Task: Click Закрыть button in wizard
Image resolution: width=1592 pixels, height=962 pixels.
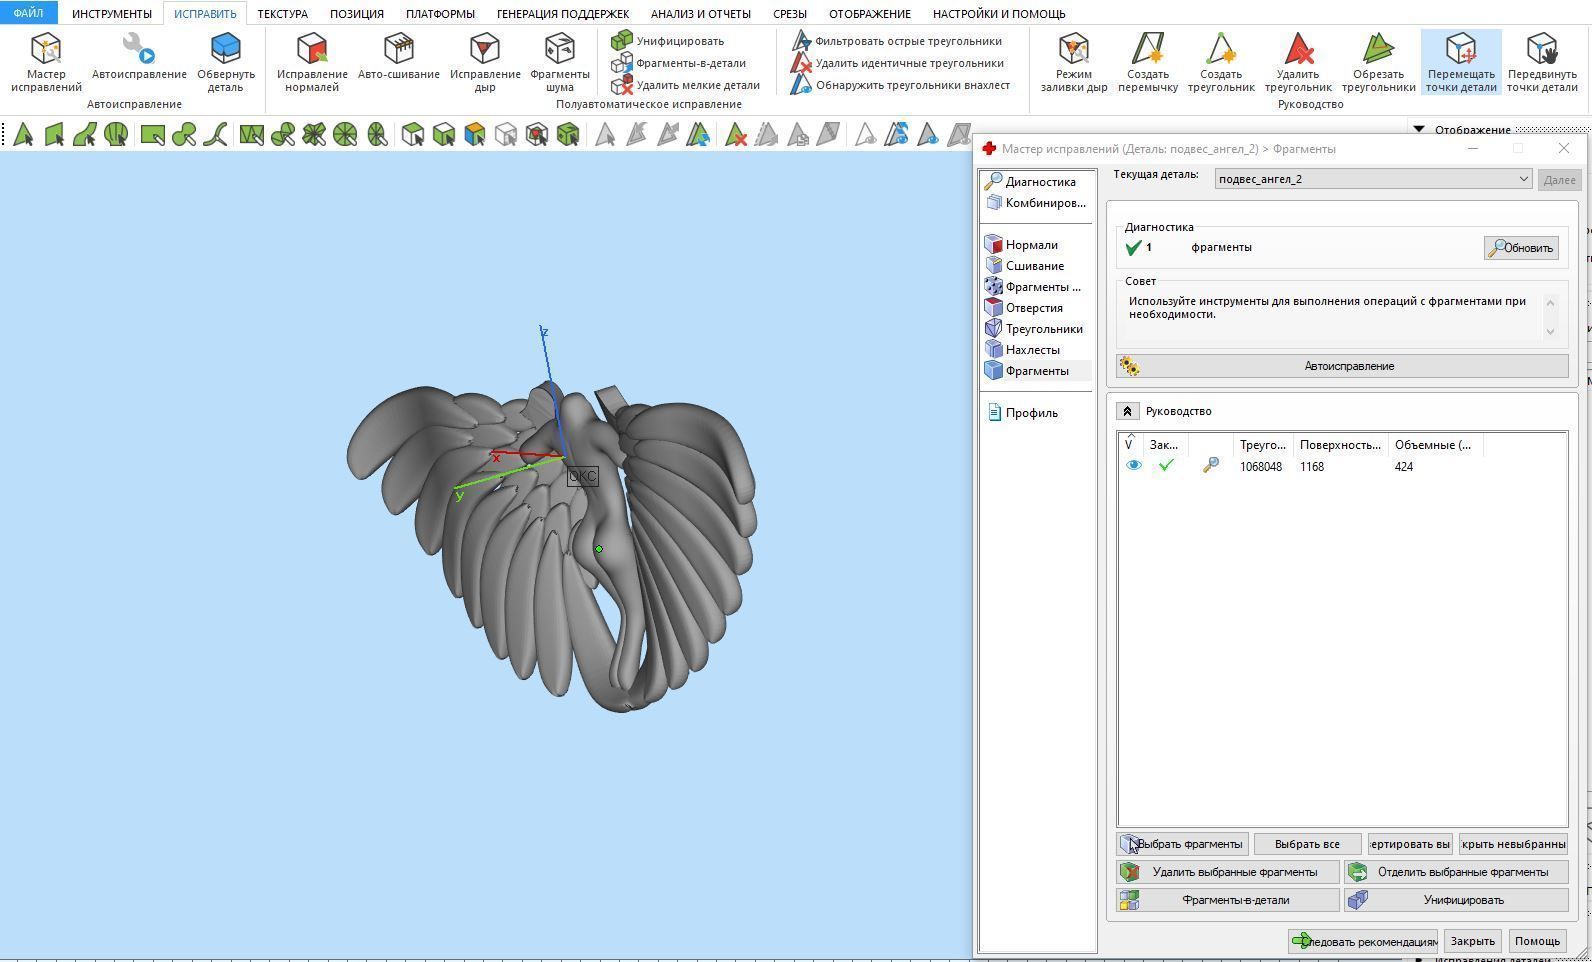Action: pyautogui.click(x=1472, y=941)
